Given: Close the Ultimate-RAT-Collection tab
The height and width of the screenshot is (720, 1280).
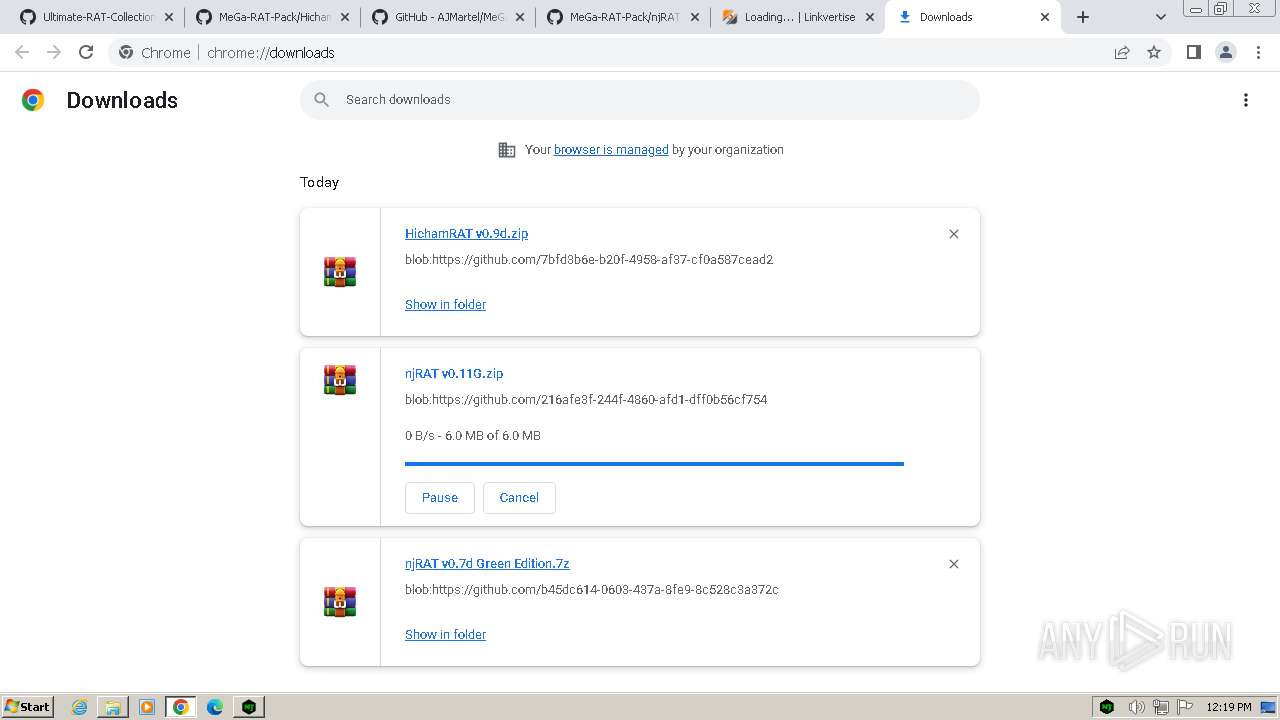Looking at the screenshot, I should (x=169, y=17).
